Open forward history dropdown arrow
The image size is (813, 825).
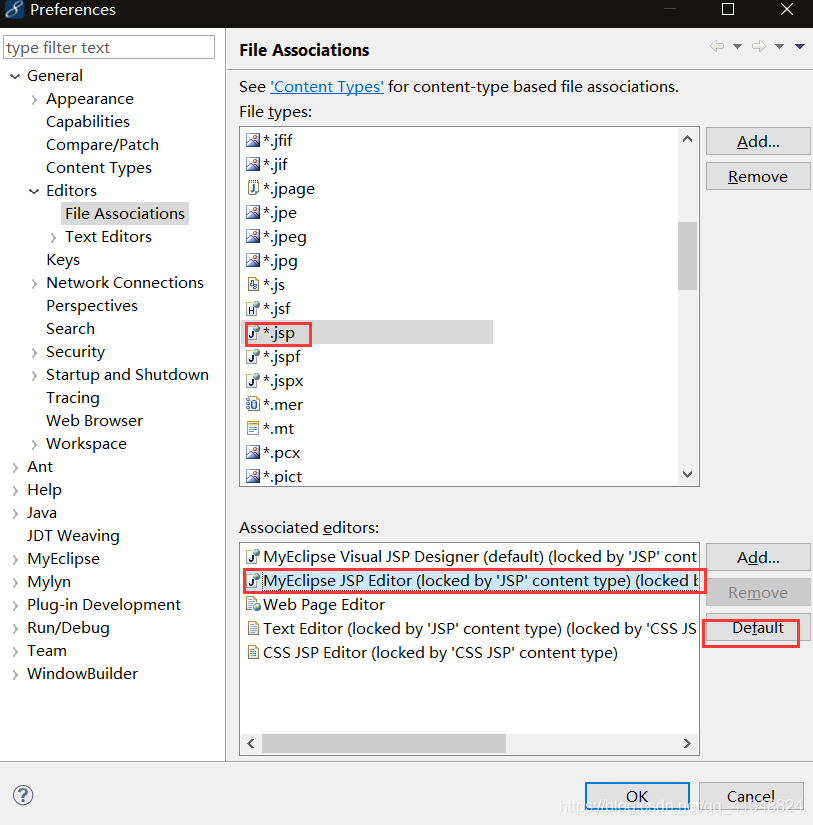click(x=779, y=46)
